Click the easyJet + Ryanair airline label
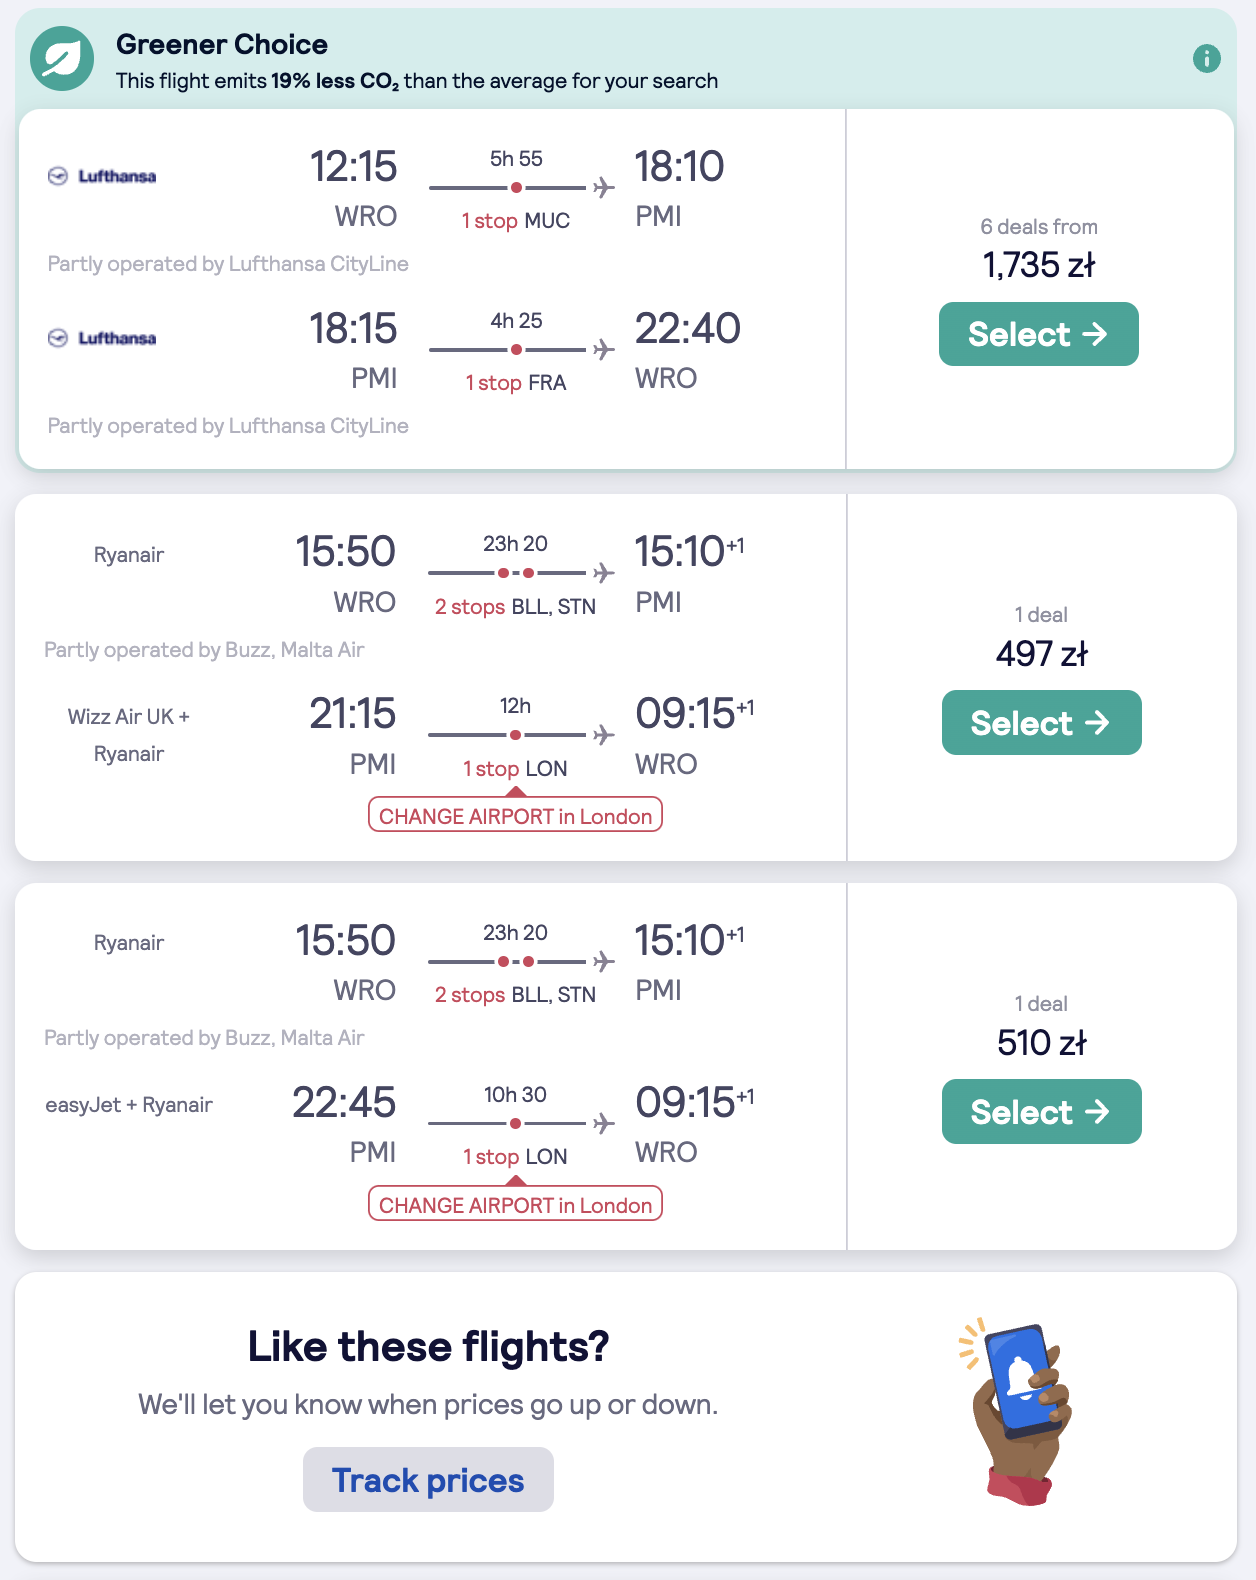Viewport: 1256px width, 1580px height. coord(129,1105)
